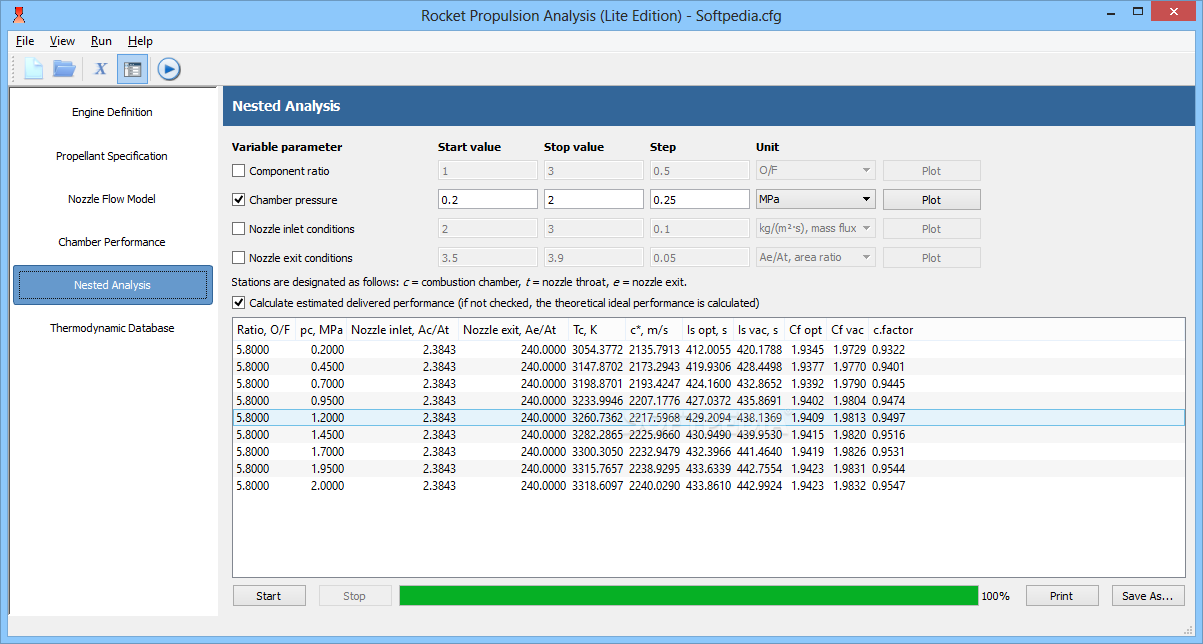The image size is (1203, 644).
Task: Enable the Component ratio checkbox
Action: 239,171
